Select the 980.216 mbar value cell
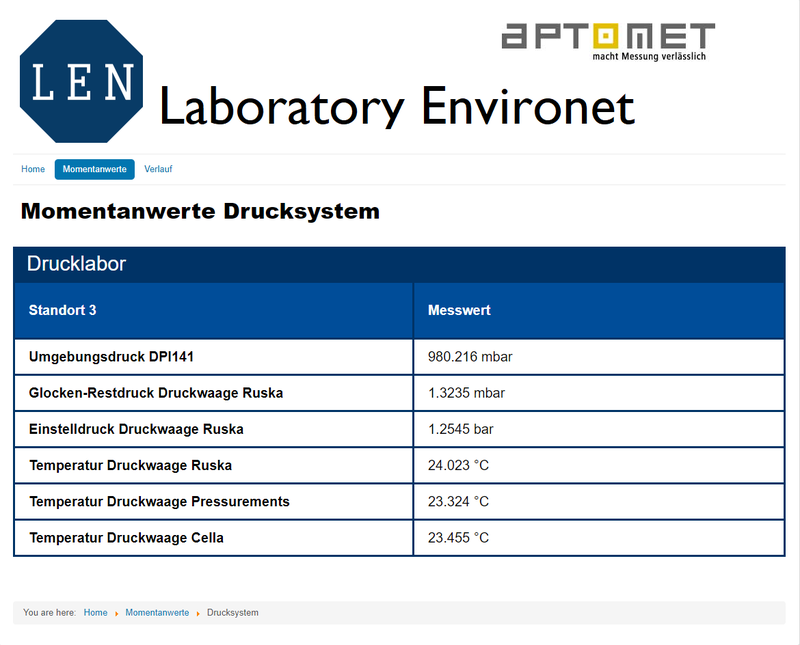This screenshot has height=645, width=800. (x=470, y=357)
